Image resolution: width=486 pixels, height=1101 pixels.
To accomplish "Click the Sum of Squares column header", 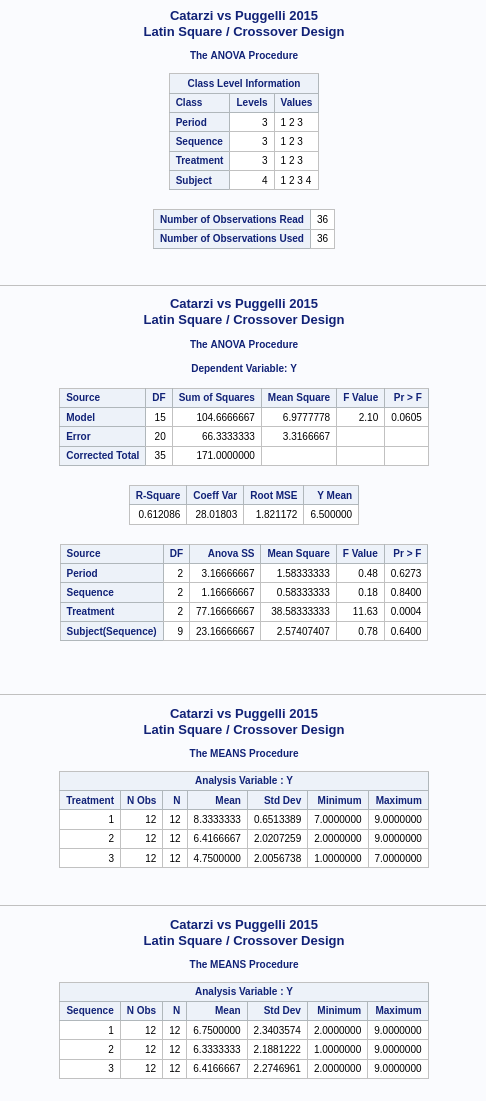I will 217,398.
